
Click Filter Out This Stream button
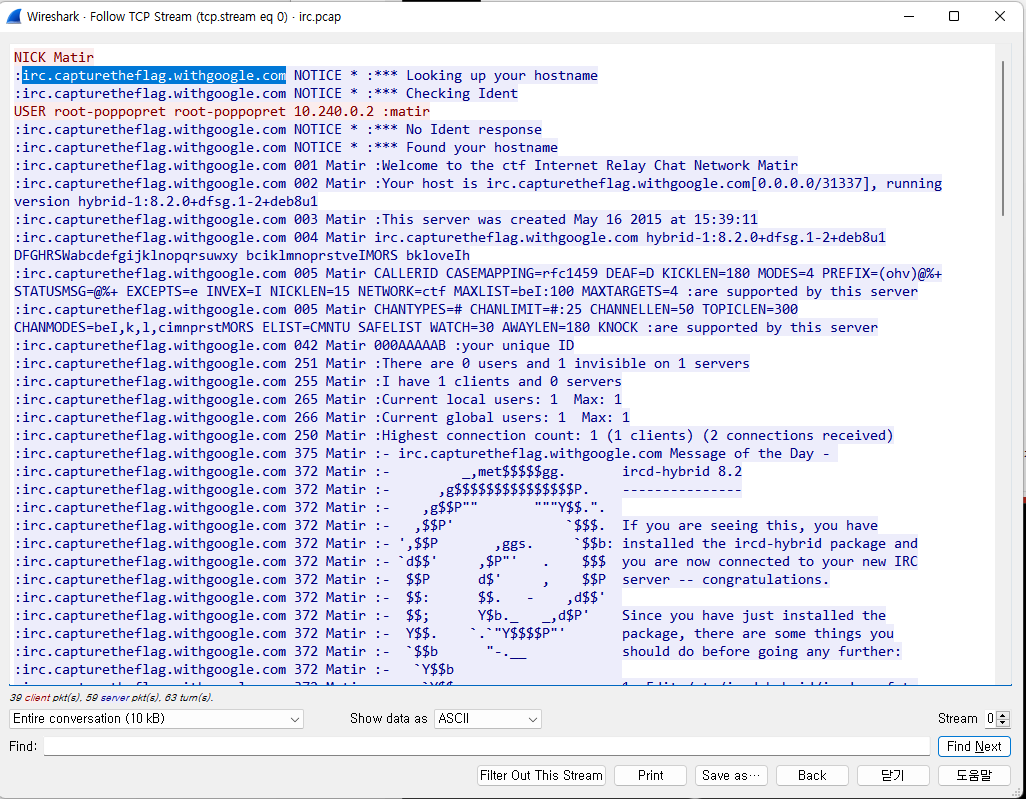pos(541,775)
